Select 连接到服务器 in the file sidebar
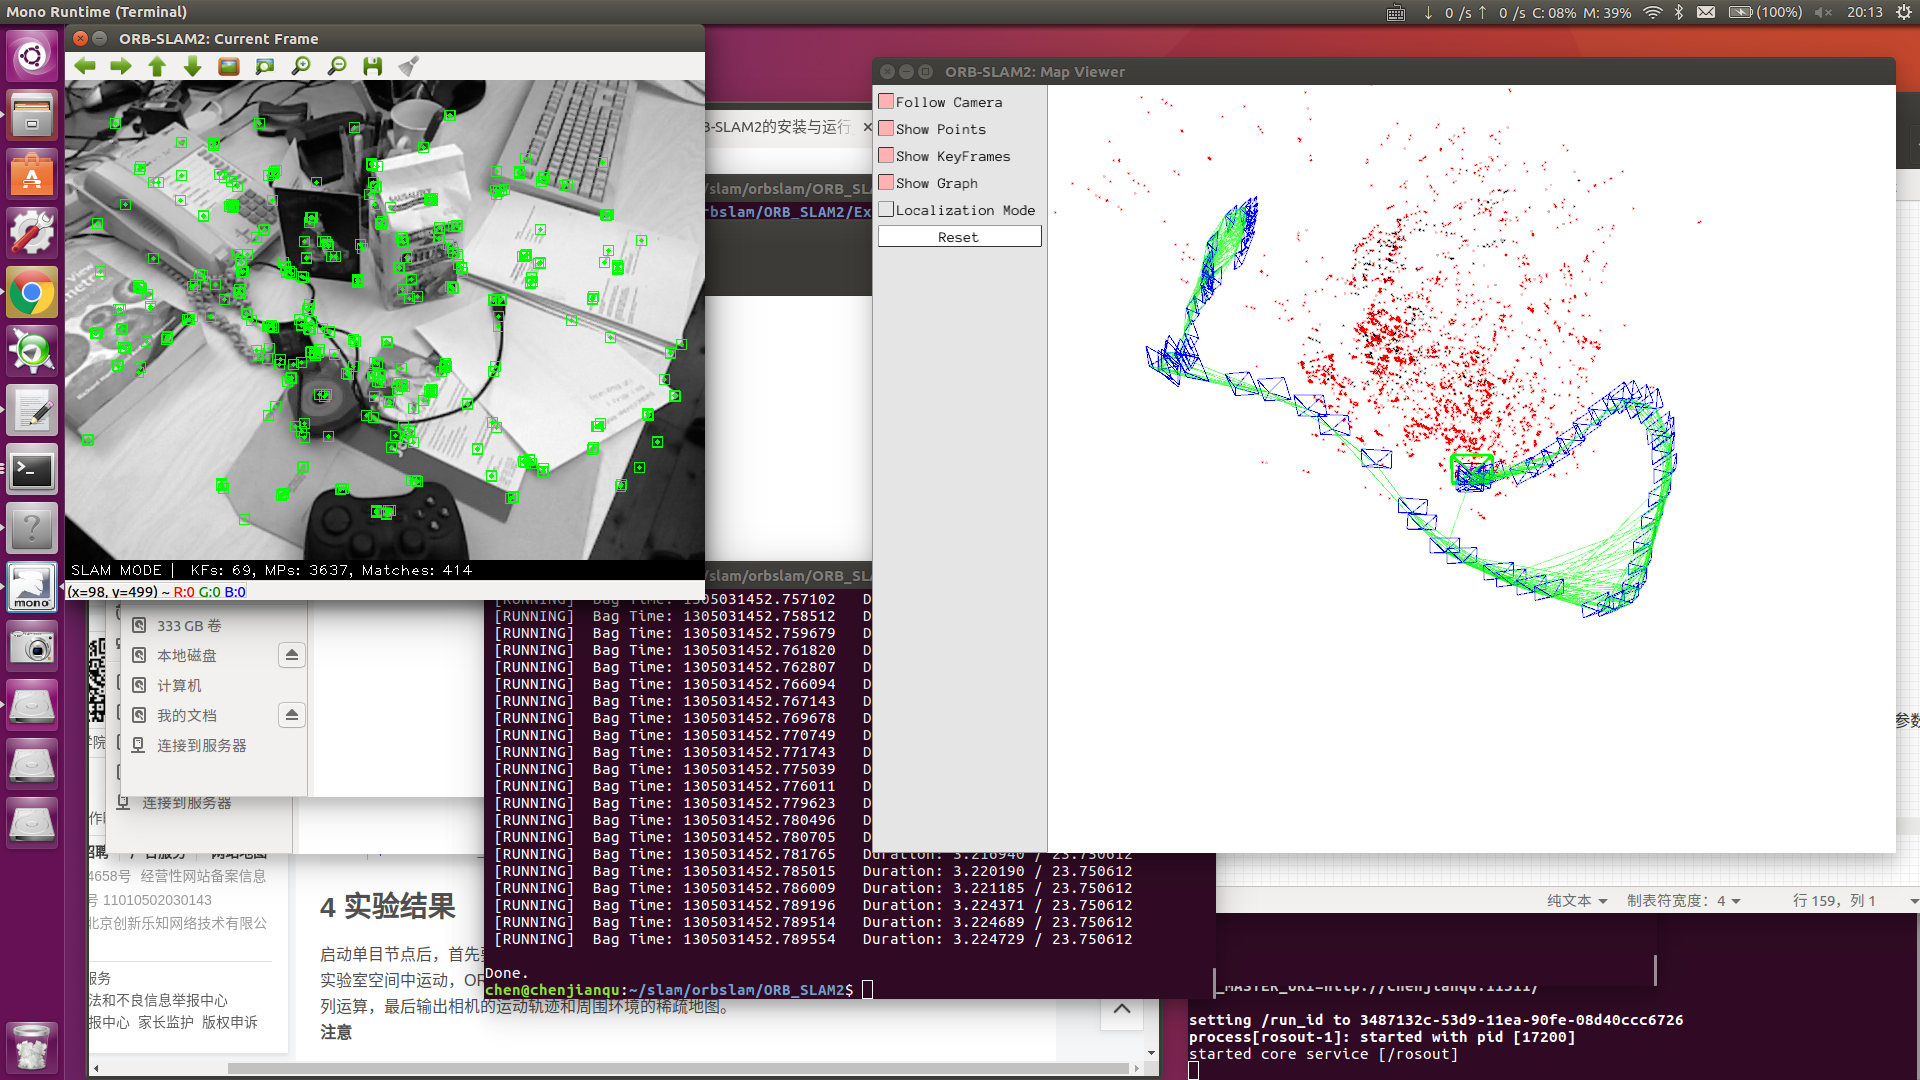The height and width of the screenshot is (1080, 1920). point(201,745)
